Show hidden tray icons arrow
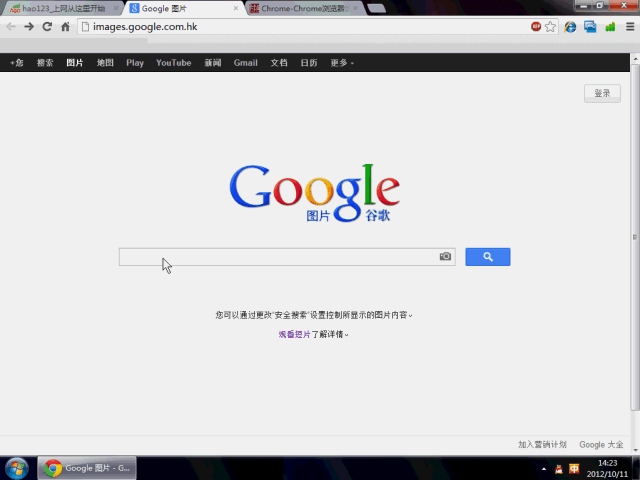This screenshot has height=480, width=640. [x=544, y=469]
